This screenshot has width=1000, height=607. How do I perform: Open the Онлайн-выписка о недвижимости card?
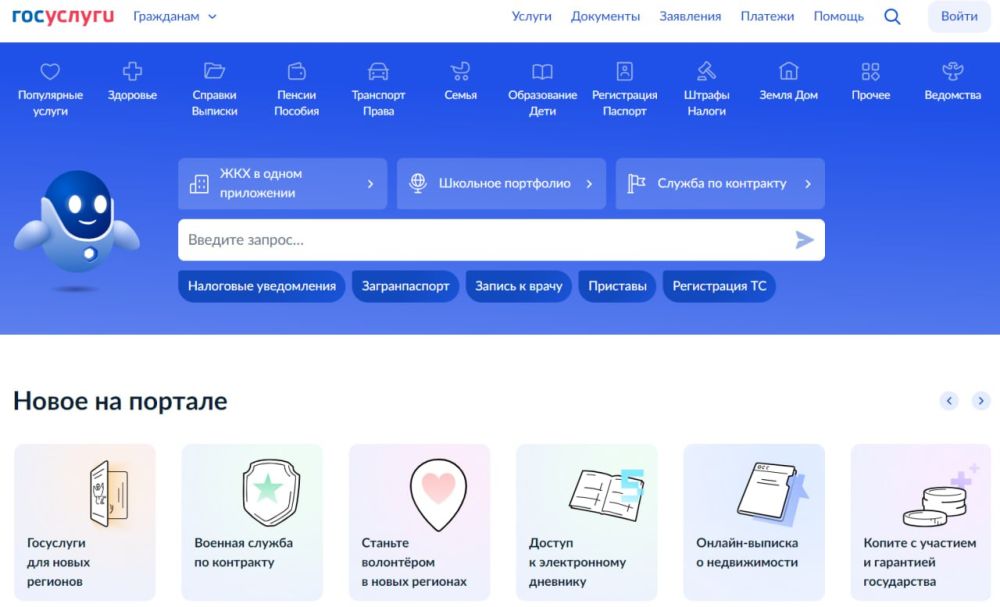753,522
